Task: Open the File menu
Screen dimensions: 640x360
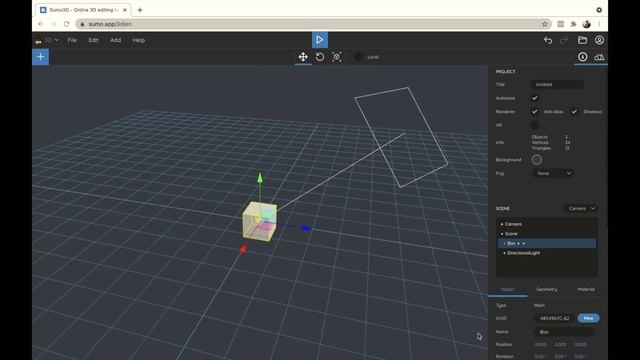Action: coord(72,40)
